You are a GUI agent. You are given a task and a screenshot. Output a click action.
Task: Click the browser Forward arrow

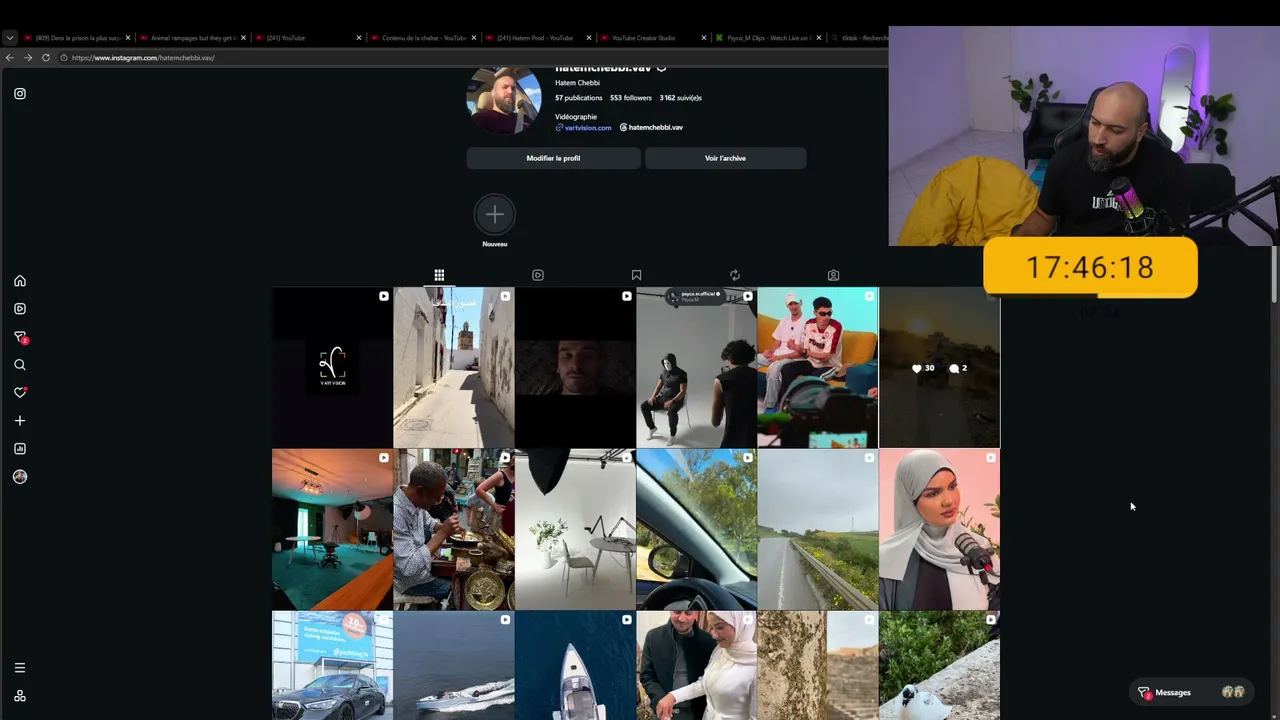(28, 58)
